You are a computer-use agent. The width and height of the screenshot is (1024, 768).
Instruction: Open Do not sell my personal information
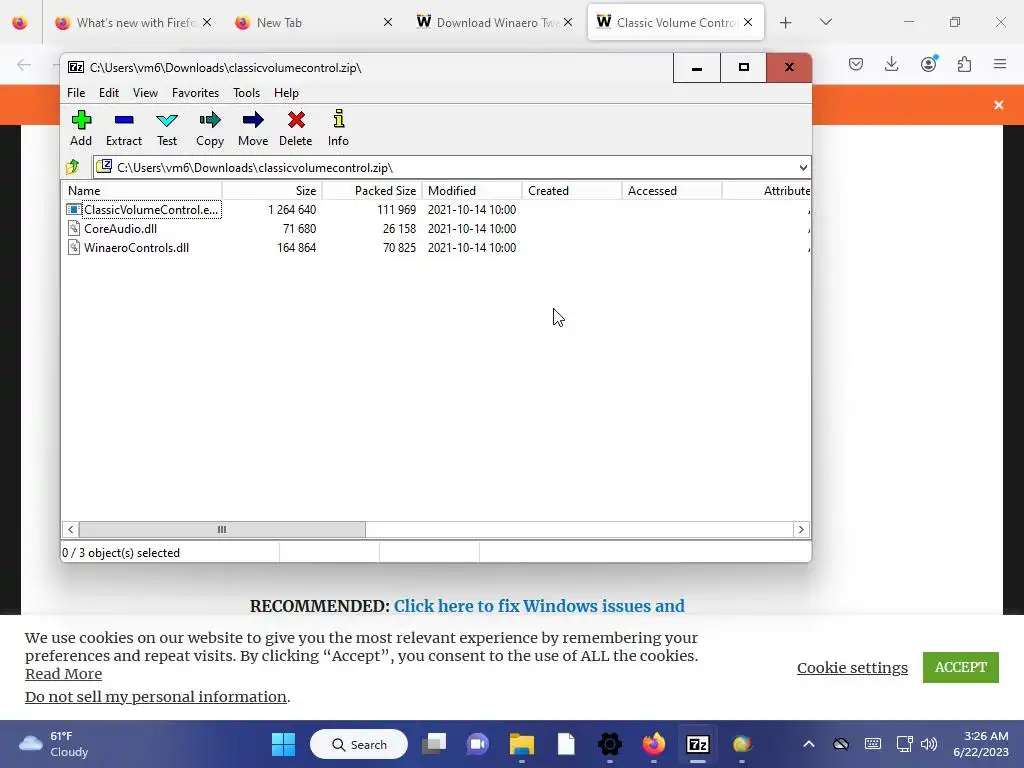(x=156, y=697)
